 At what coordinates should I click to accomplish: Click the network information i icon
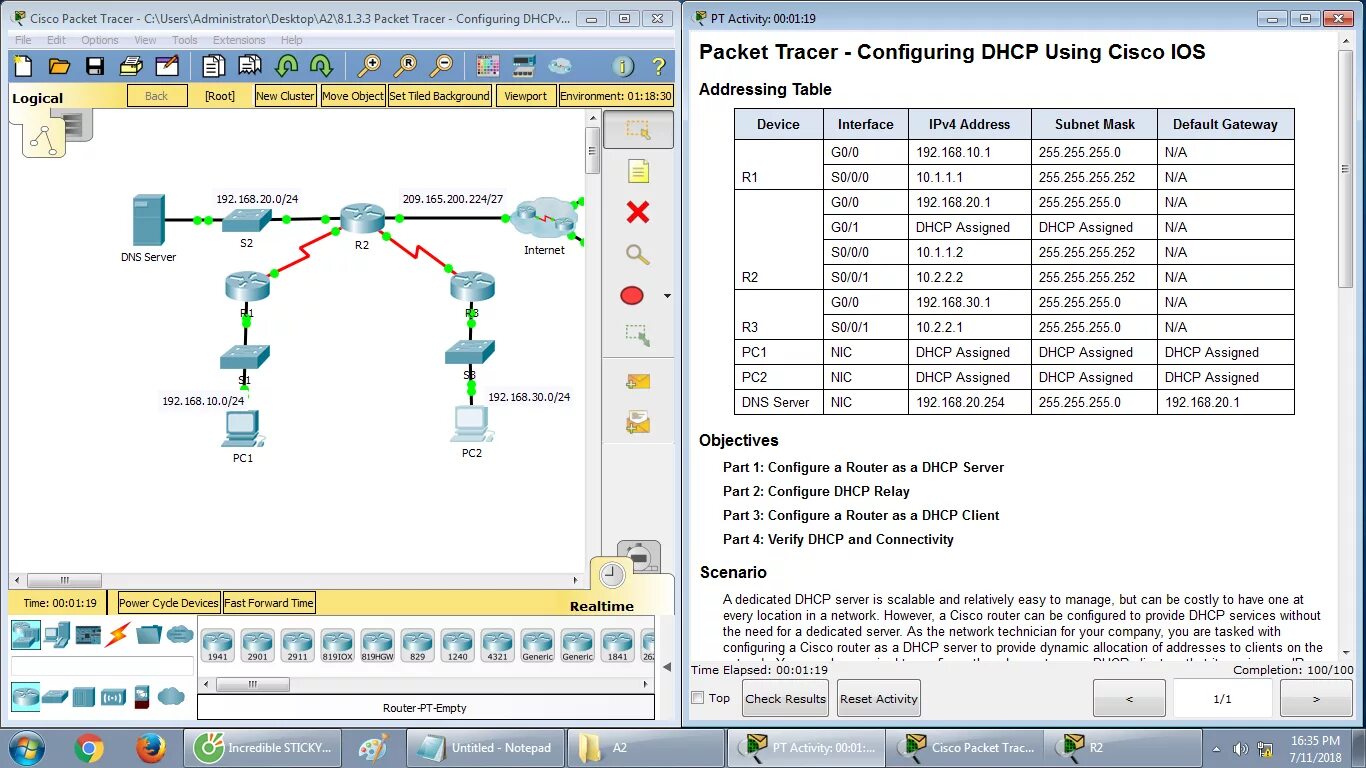tap(623, 67)
